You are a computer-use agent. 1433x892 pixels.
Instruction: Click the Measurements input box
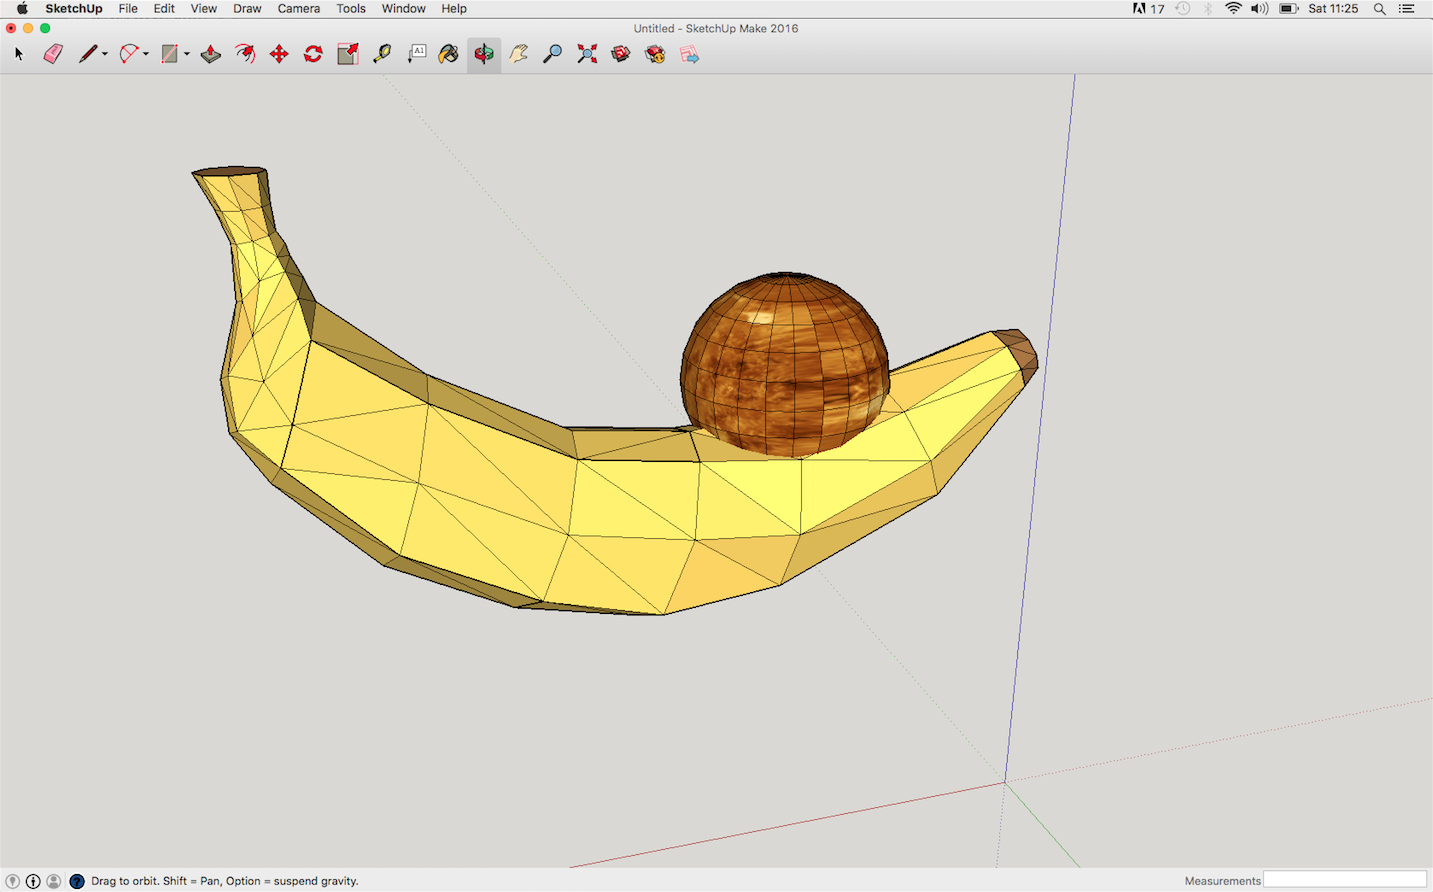[x=1344, y=880]
